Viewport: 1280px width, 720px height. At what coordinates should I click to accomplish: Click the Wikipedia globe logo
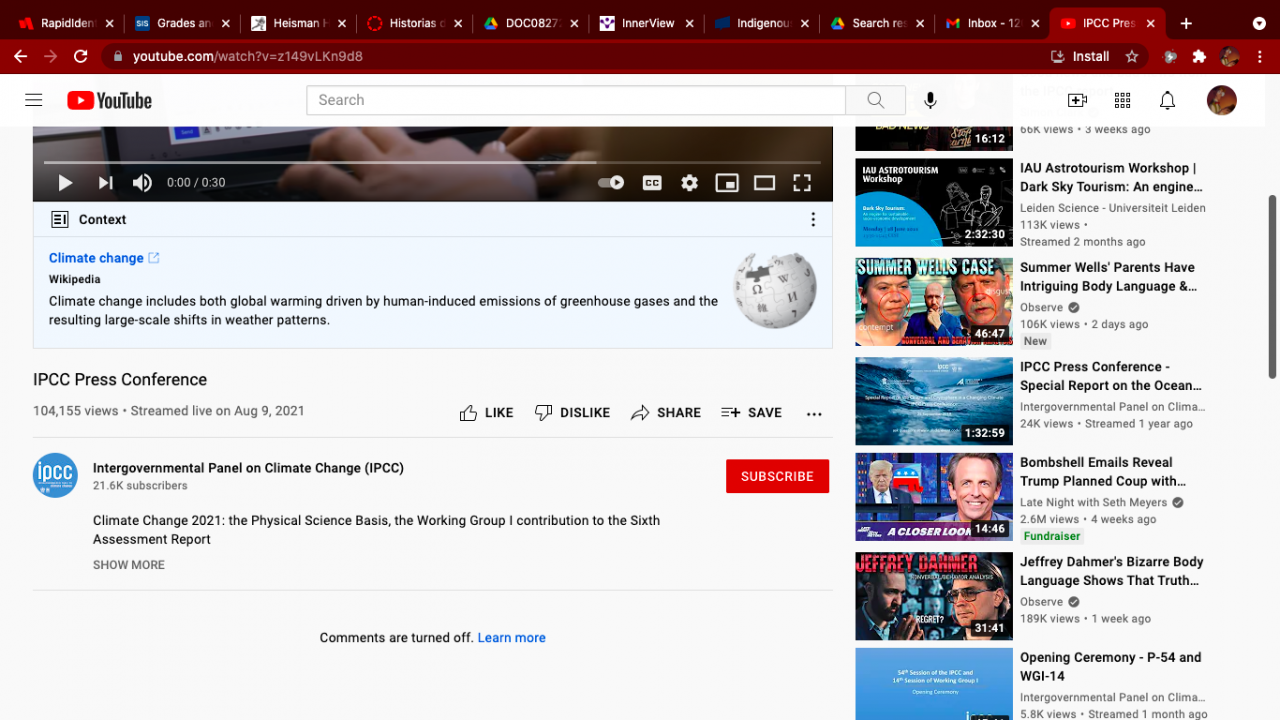click(x=774, y=290)
